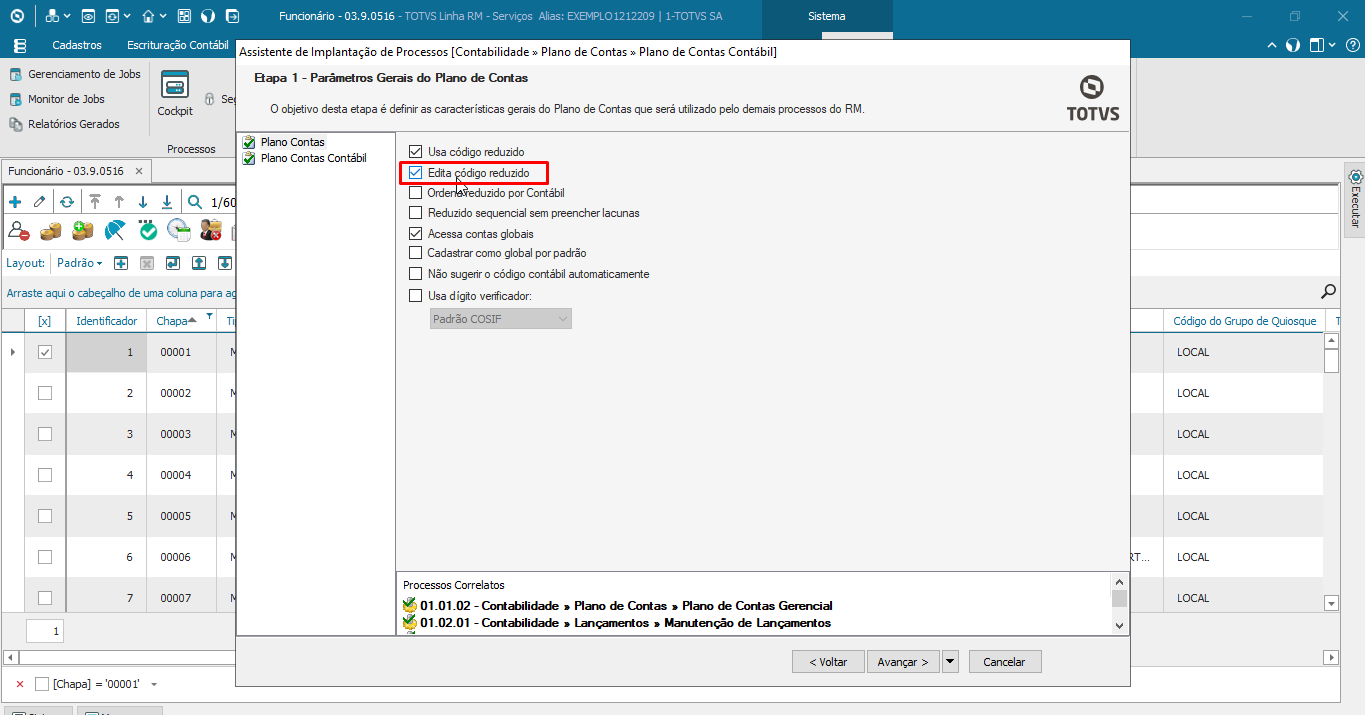The width and height of the screenshot is (1365, 715).
Task: Select Plano Contas Contábil step in the tree
Action: (x=313, y=158)
